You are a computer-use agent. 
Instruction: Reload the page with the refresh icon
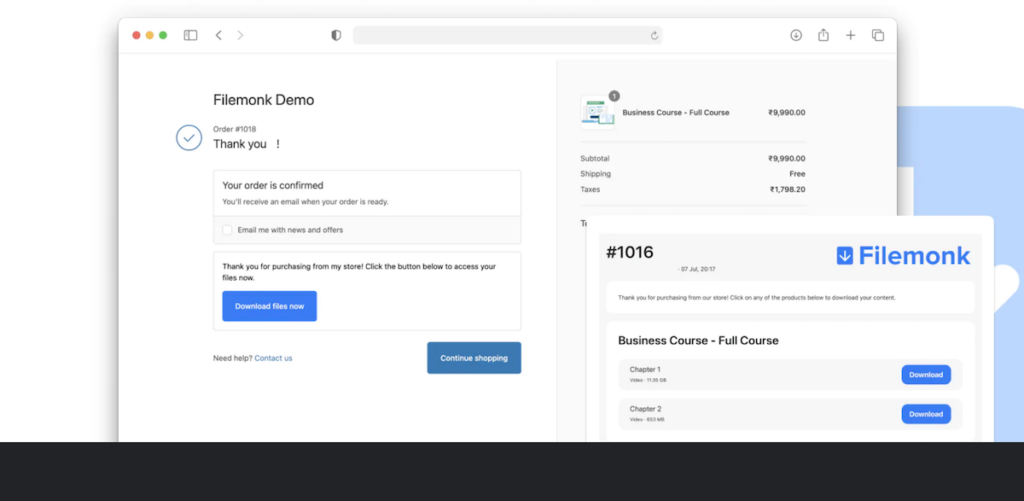coord(654,36)
